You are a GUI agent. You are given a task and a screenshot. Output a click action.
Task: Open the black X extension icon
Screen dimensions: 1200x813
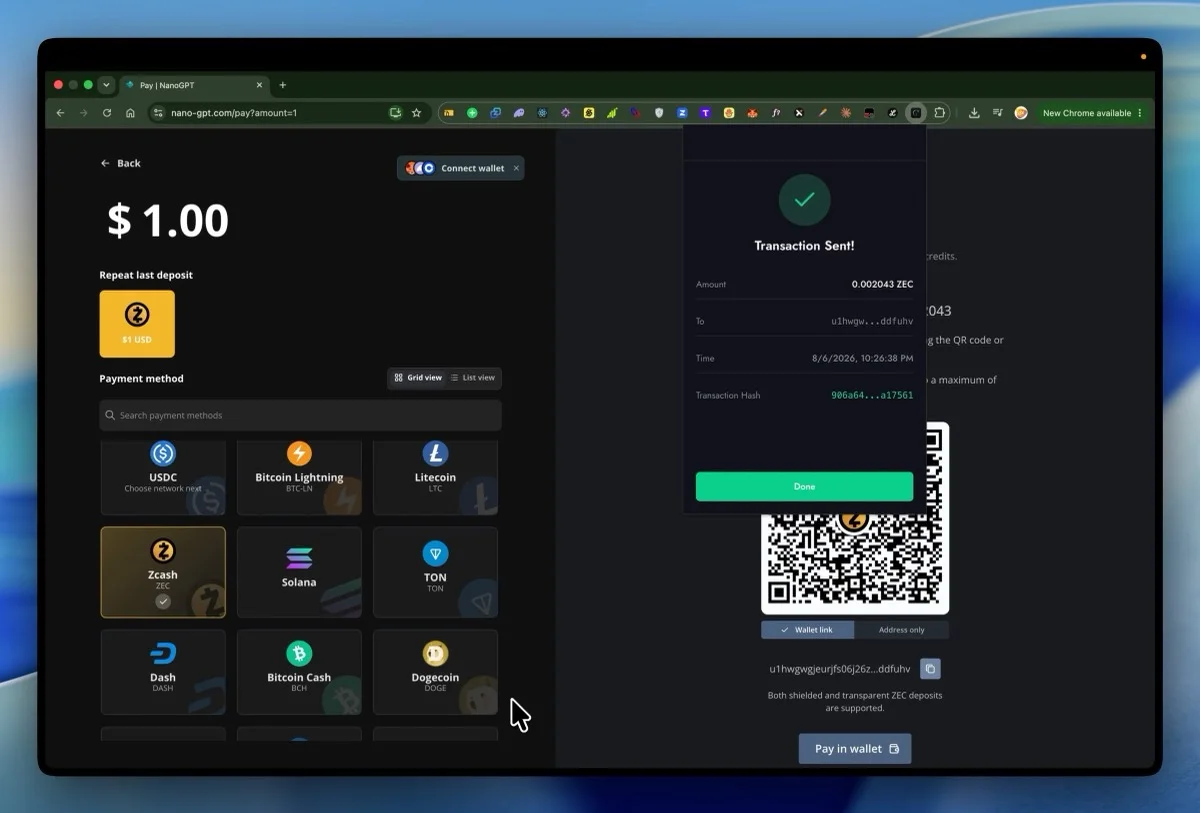coord(798,113)
